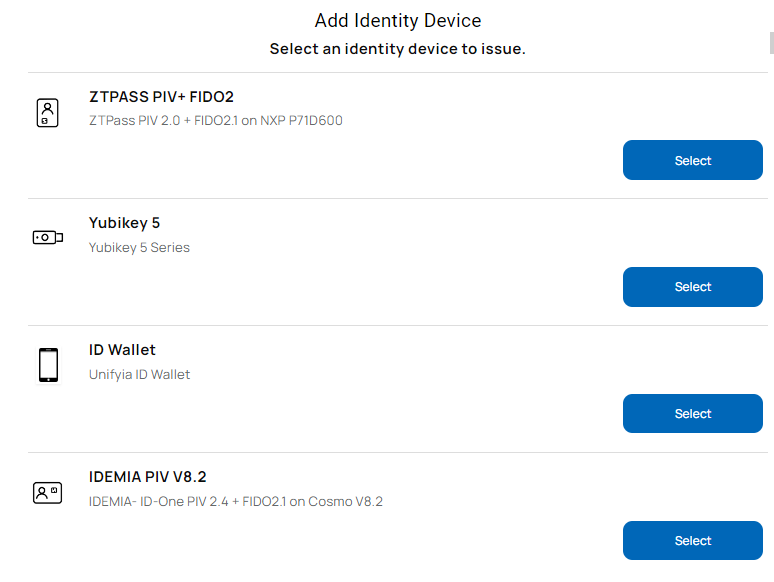Click the 'Select an identity device to issue' subtitle
The width and height of the screenshot is (774, 582).
tap(397, 49)
